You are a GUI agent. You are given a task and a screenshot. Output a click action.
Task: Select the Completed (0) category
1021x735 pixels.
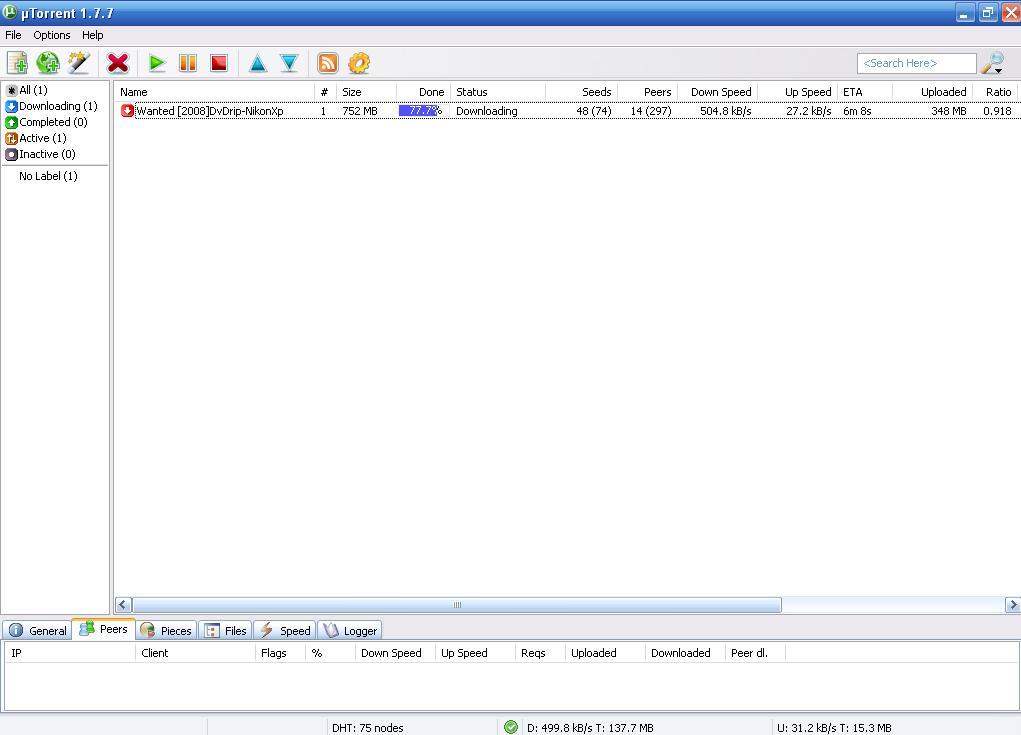coord(52,122)
